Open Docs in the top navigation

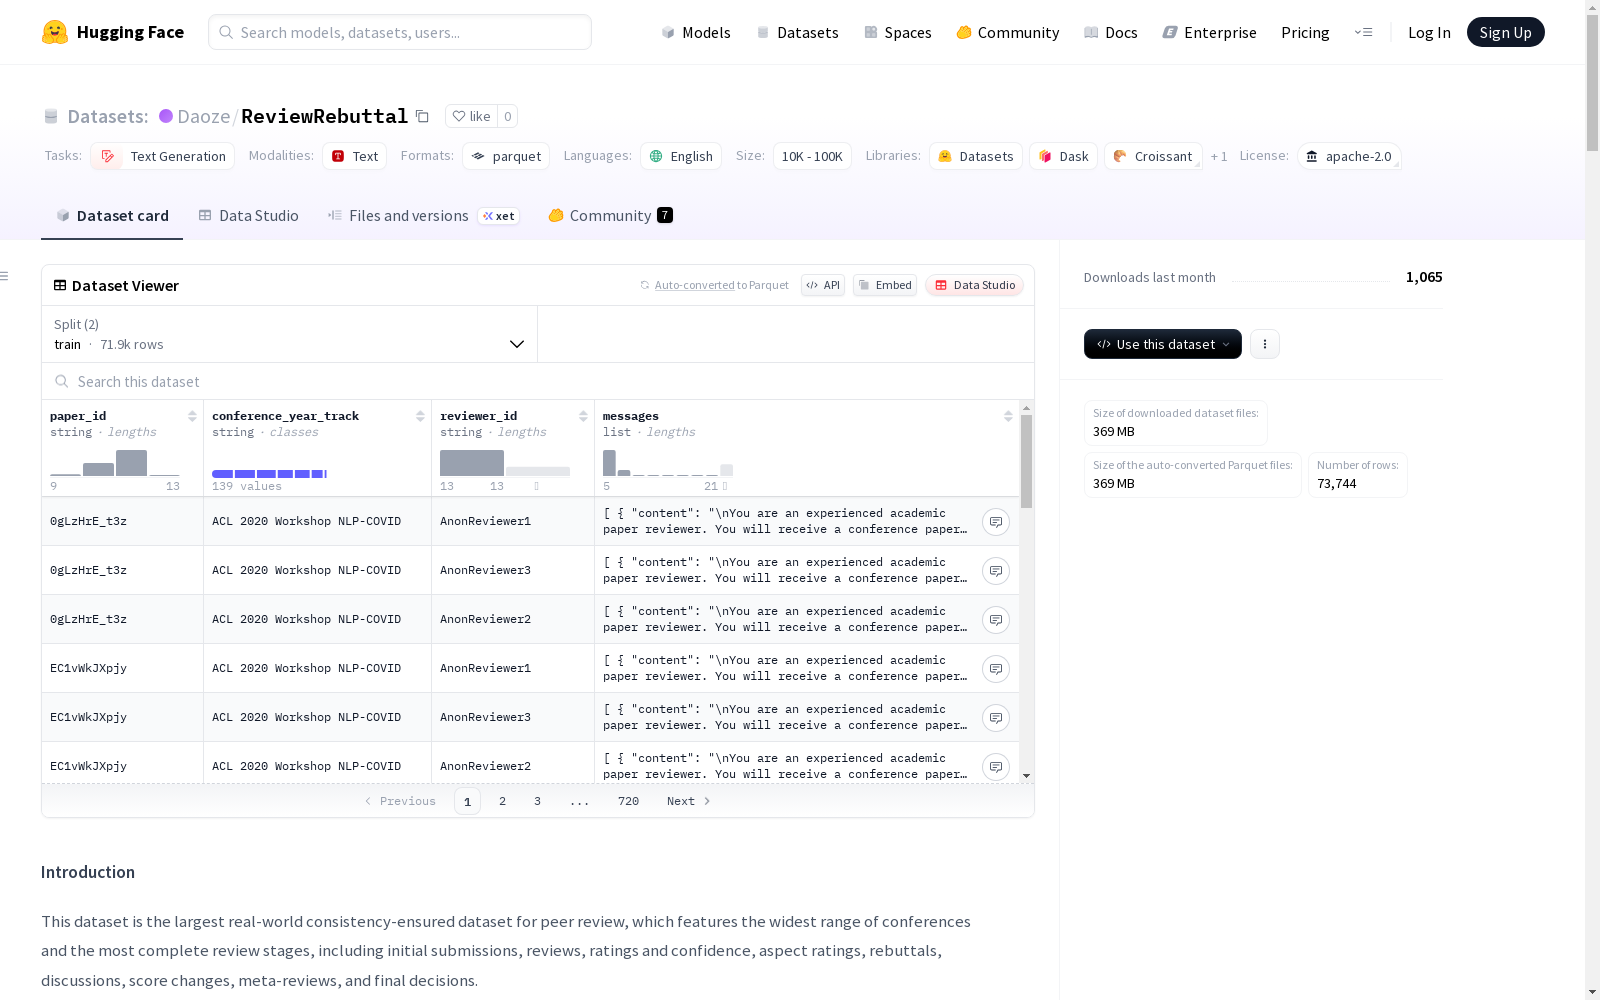[1111, 32]
